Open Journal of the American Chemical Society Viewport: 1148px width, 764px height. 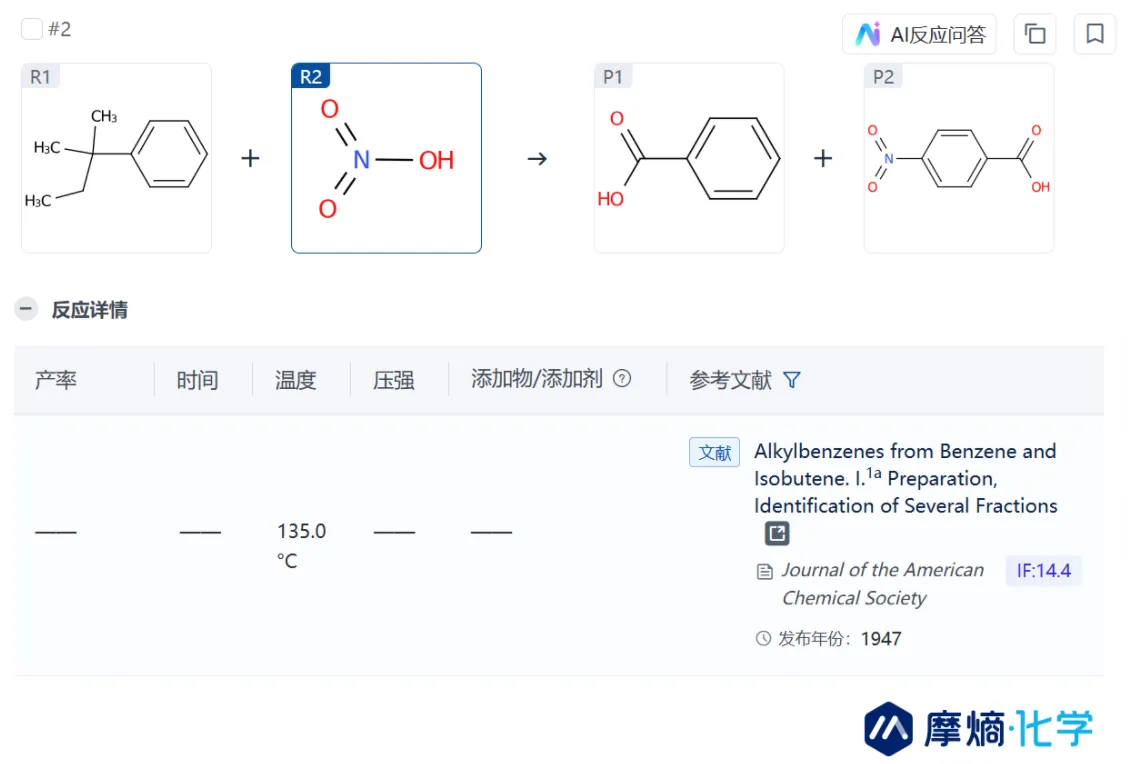(882, 584)
